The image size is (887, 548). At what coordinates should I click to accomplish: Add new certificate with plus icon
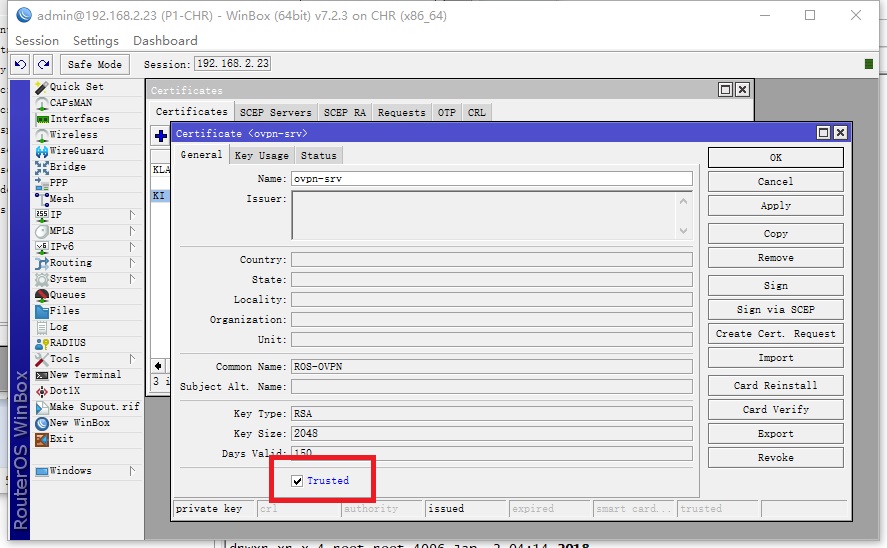pos(160,136)
